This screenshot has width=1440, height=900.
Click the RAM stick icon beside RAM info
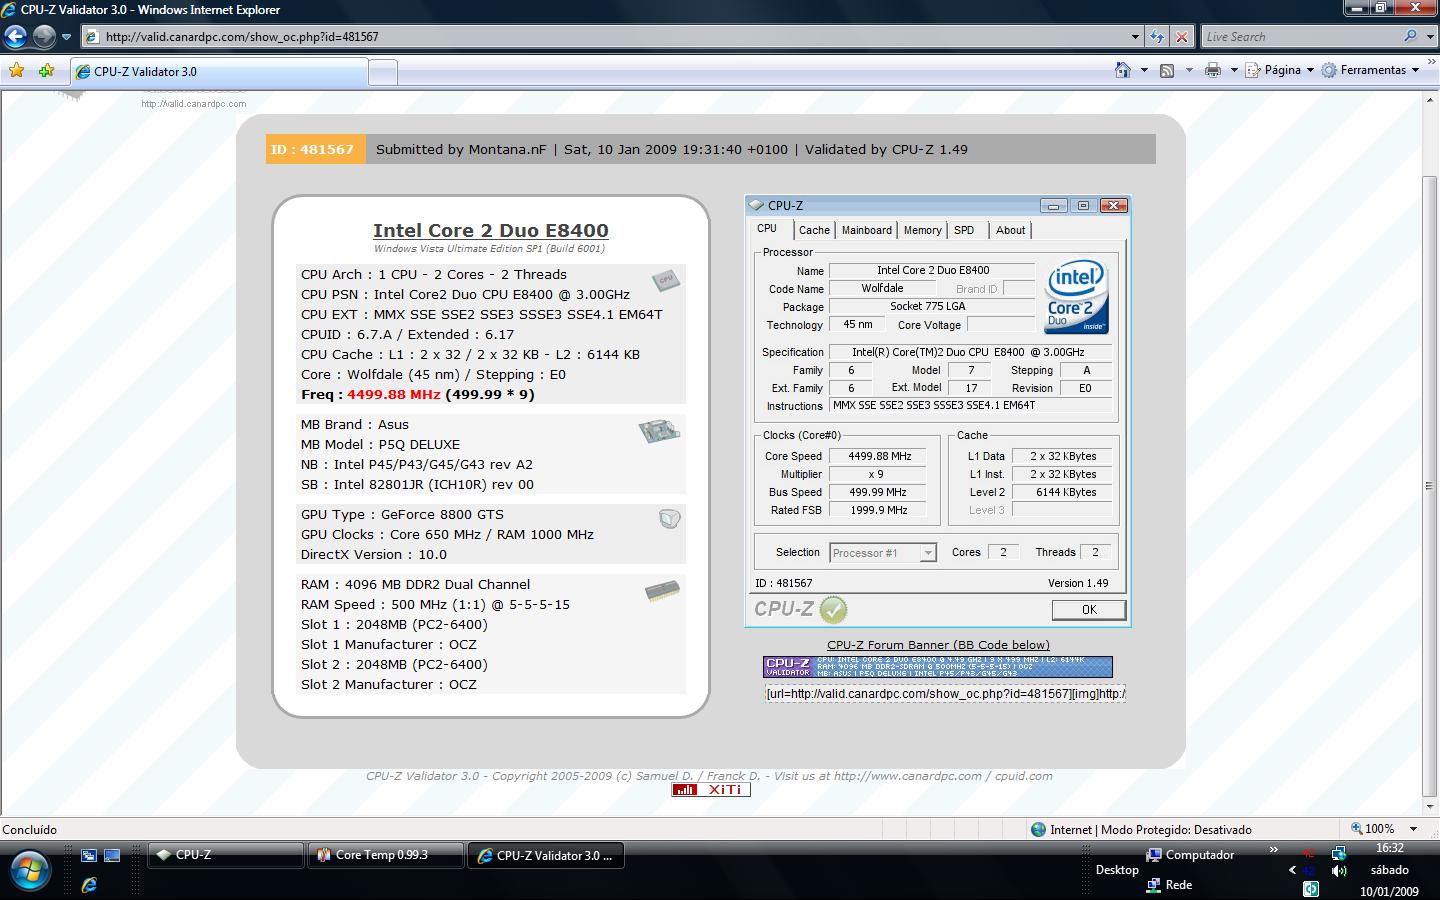[x=662, y=591]
